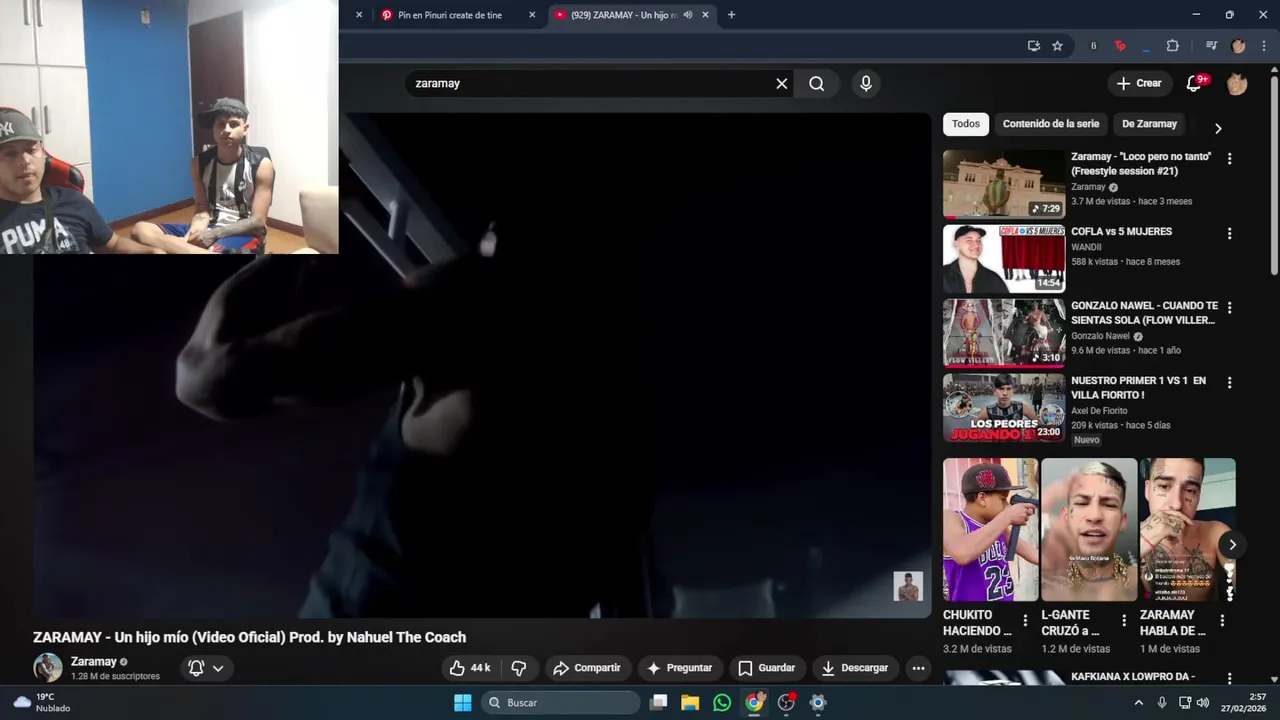Open a new browser tab

click(x=731, y=15)
